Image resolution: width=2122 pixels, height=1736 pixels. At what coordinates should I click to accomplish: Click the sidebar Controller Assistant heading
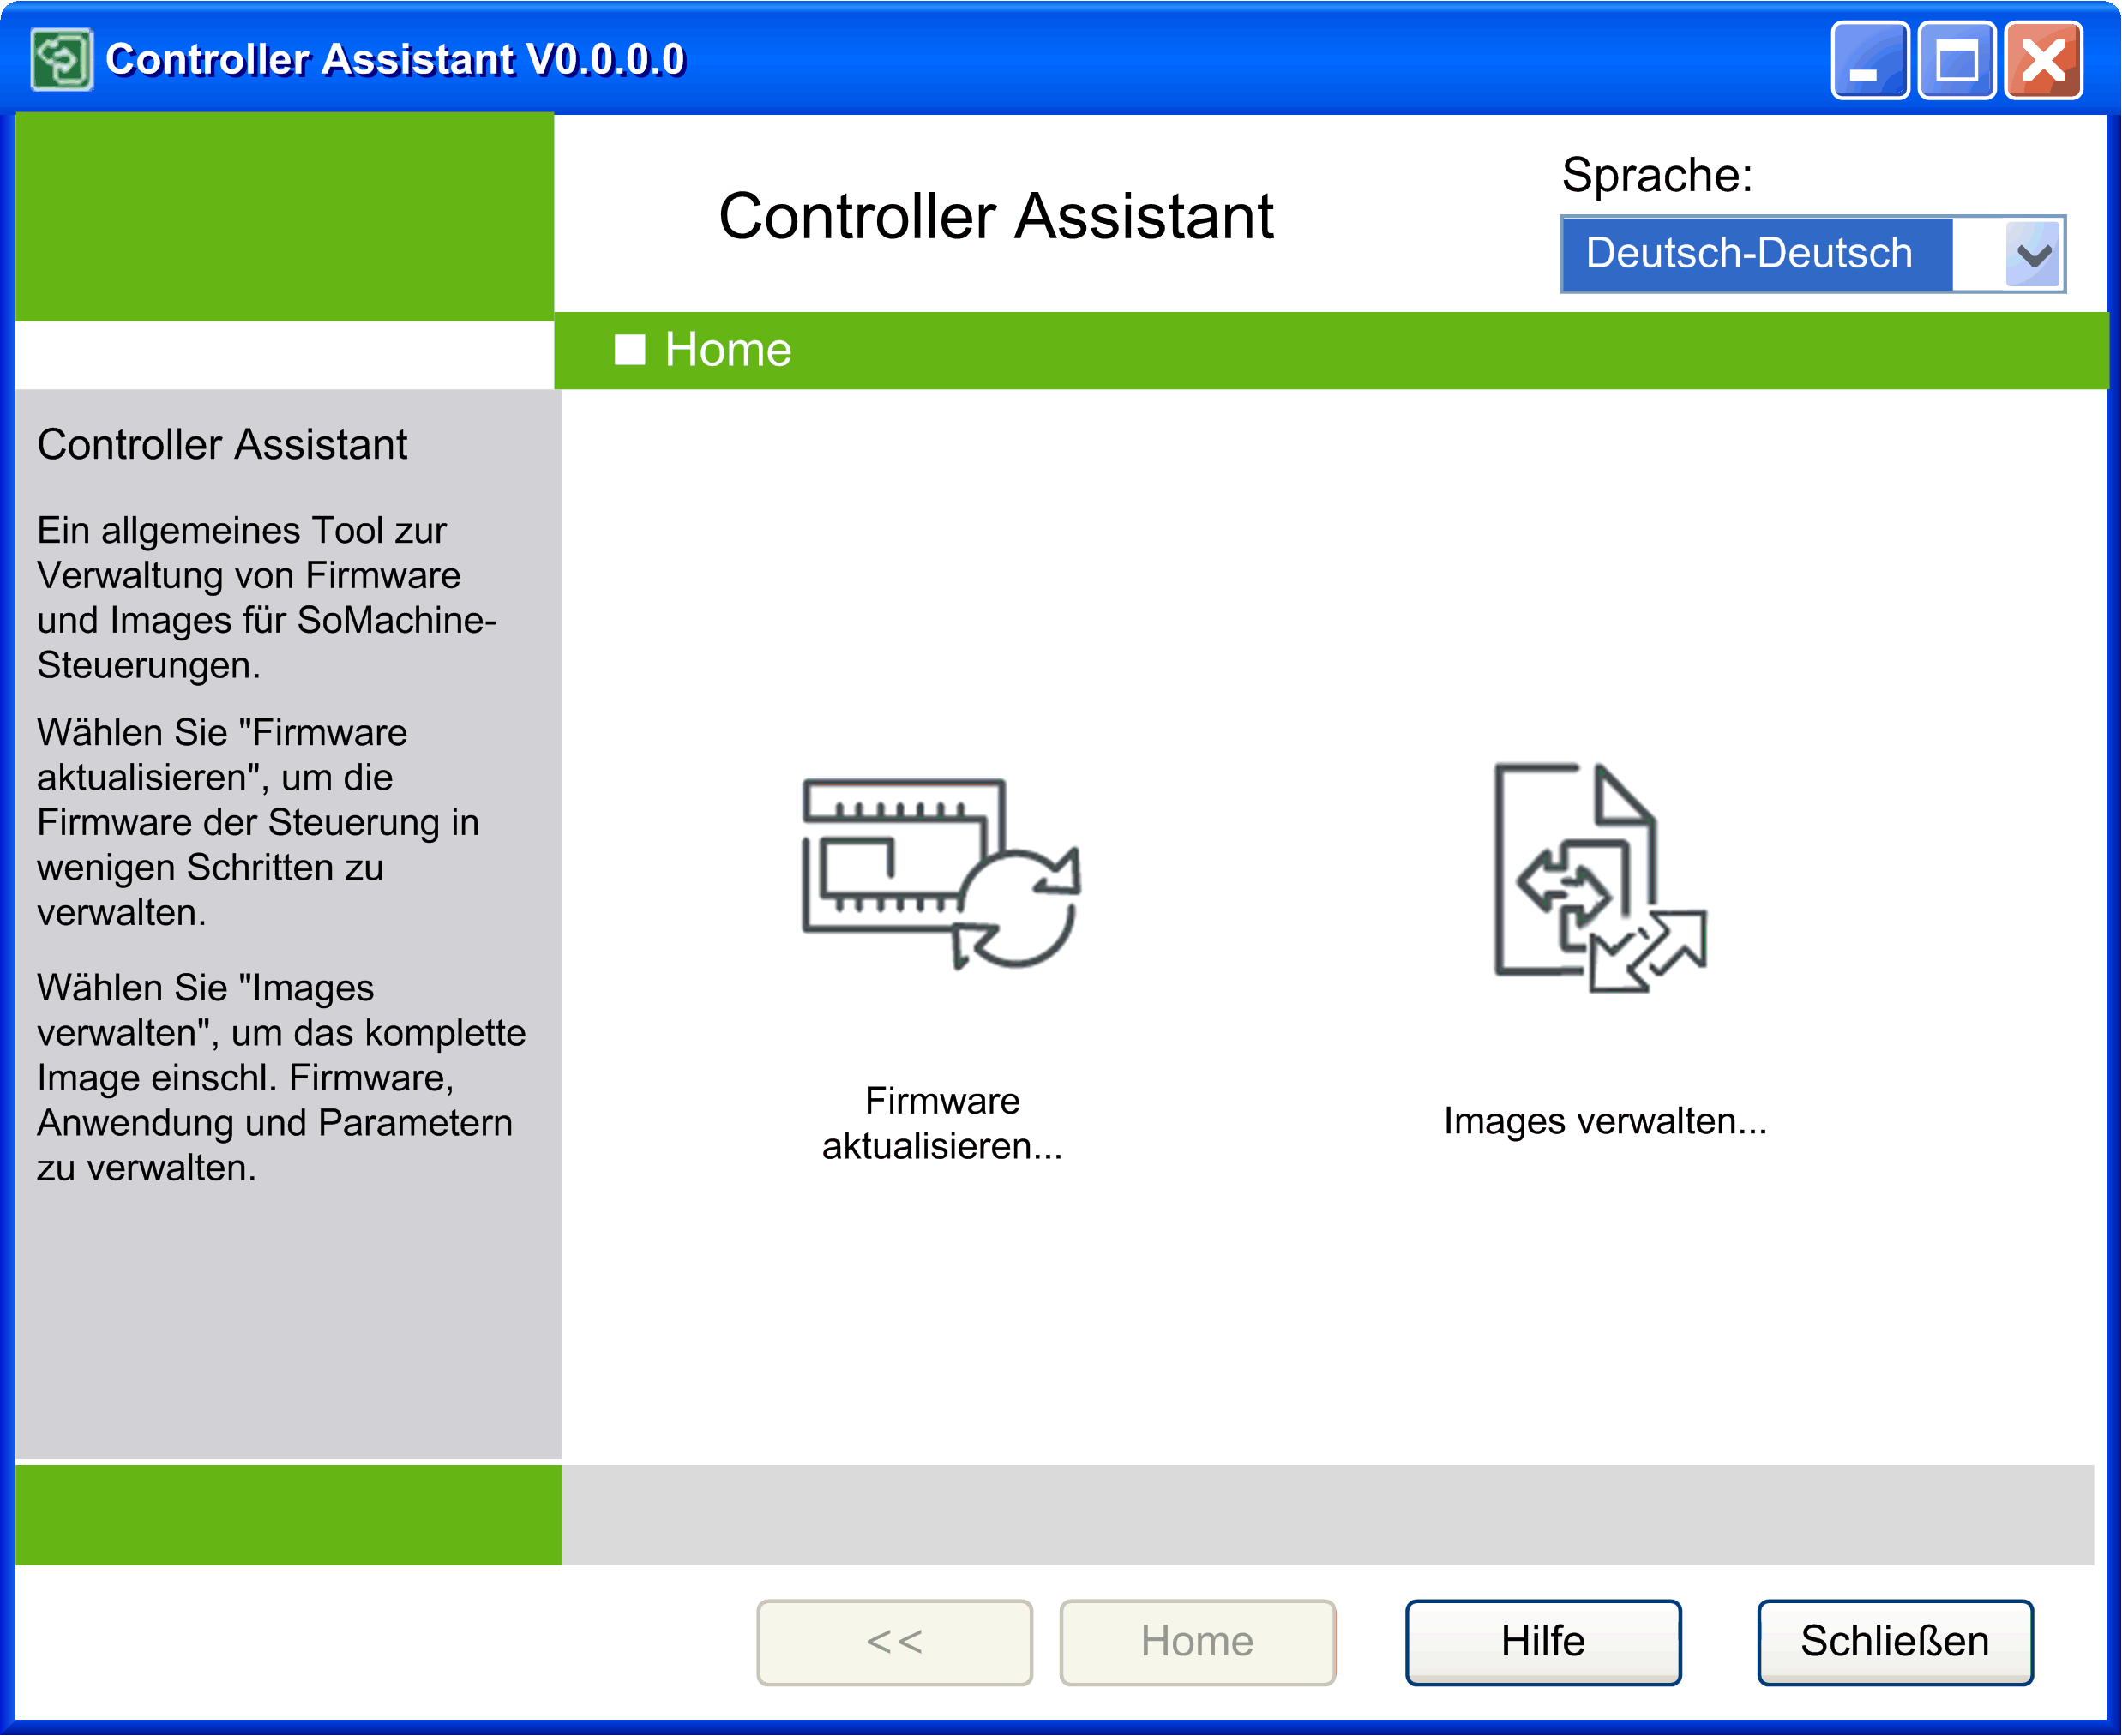tap(222, 444)
